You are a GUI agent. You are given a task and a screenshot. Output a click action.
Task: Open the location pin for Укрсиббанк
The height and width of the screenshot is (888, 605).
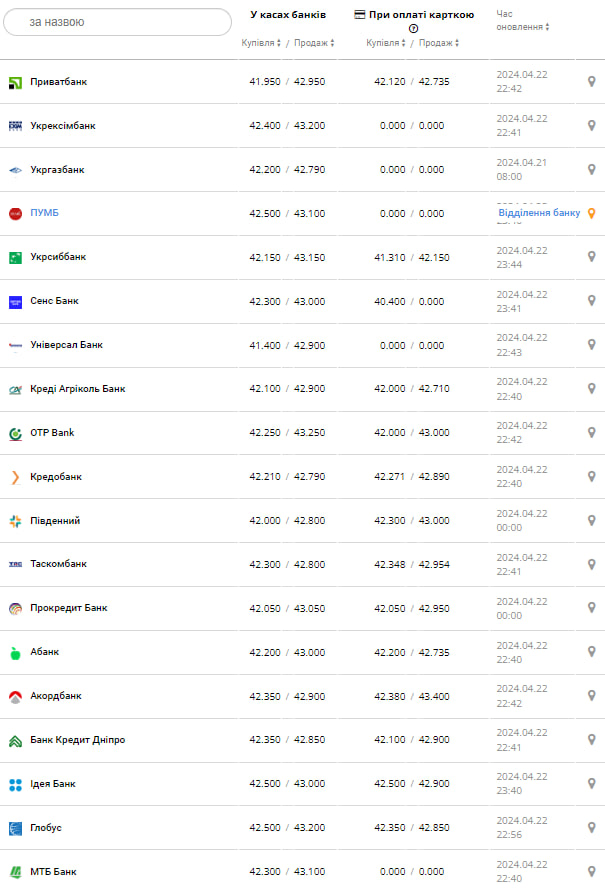(x=591, y=257)
